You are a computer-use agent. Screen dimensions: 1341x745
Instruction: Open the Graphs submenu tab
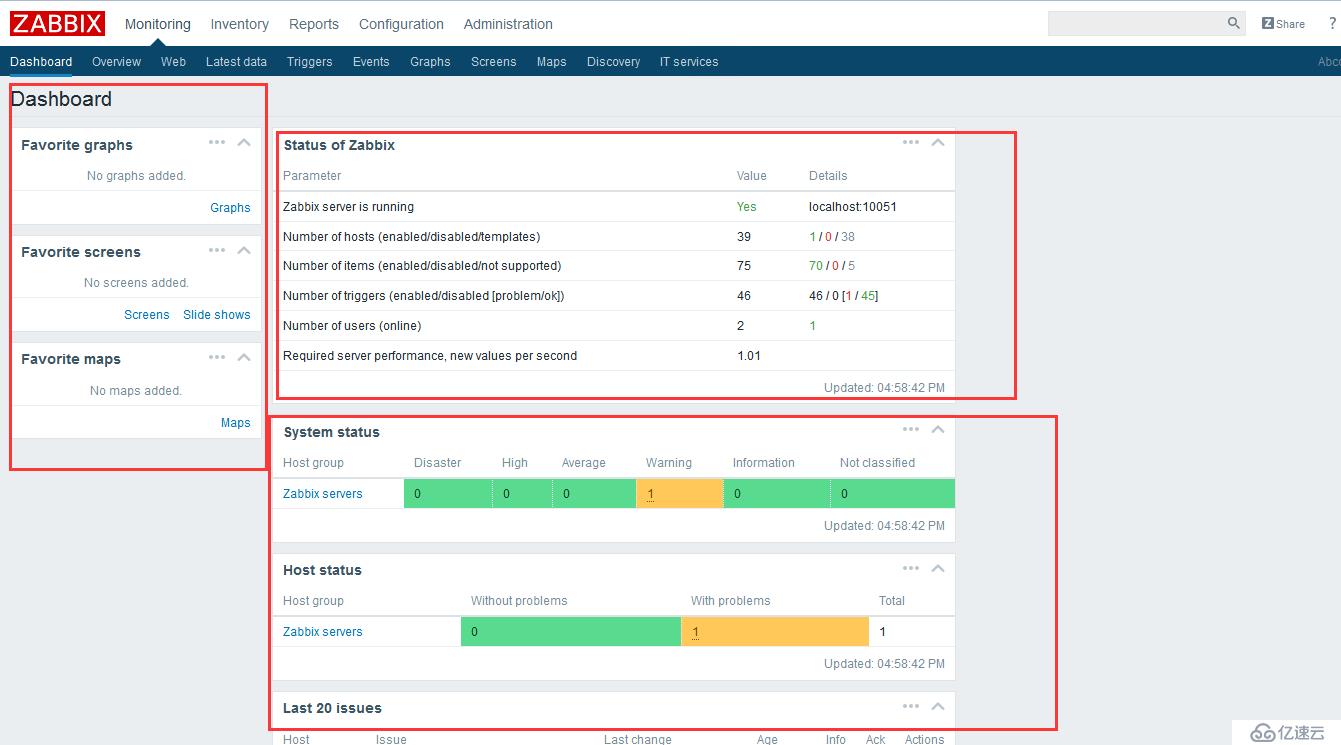(x=430, y=62)
